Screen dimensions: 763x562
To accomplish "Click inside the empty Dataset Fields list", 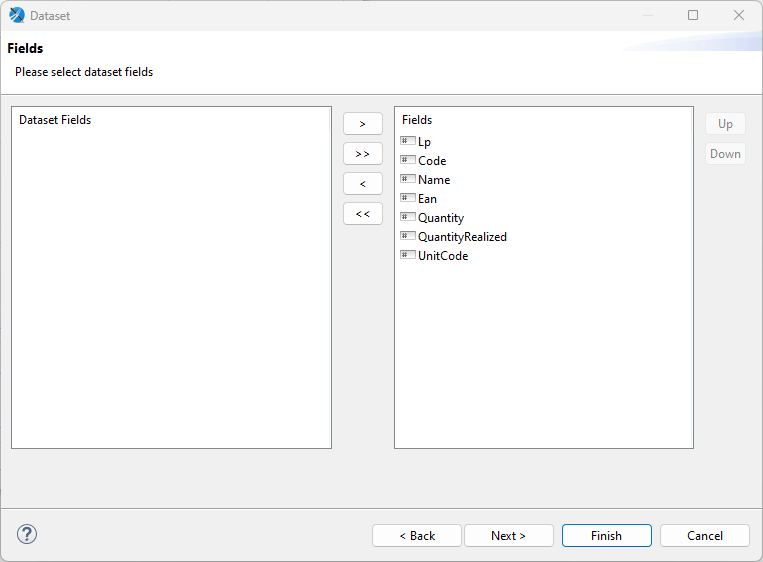I will pos(171,290).
